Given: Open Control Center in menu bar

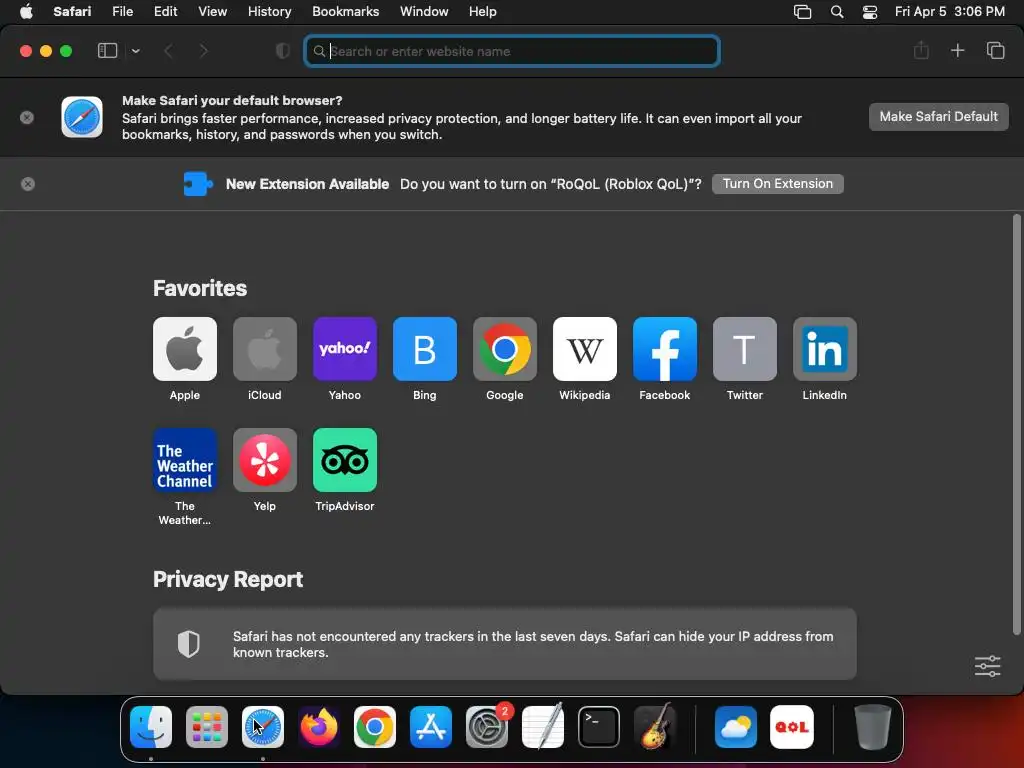Looking at the screenshot, I should coord(870,12).
